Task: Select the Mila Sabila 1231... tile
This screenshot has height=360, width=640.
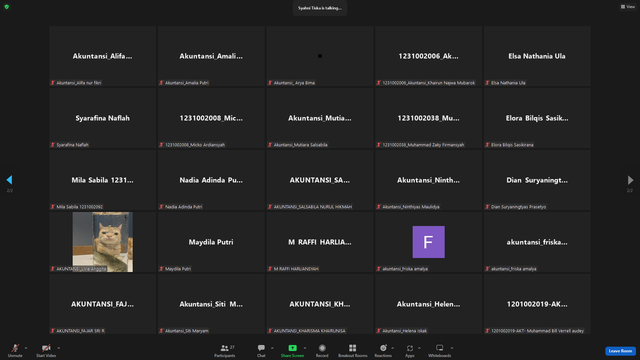Action: (103, 180)
